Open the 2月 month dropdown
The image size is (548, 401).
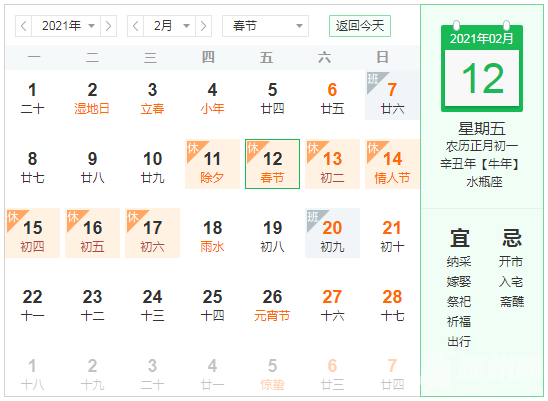tap(170, 26)
